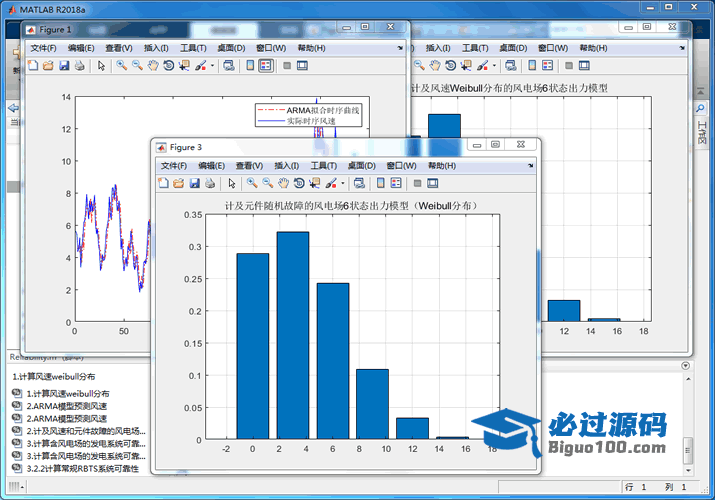Screen dimensions: 715x500
Task: Click Zoom Out icon in Figure 1 toolbar
Action: click(137, 66)
